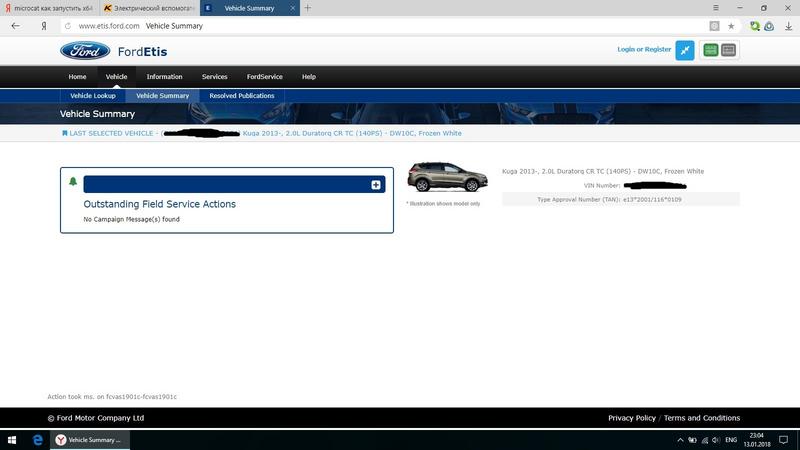The image size is (800, 450).
Task: Launch Microsoft Edge from the taskbar
Action: click(37, 440)
